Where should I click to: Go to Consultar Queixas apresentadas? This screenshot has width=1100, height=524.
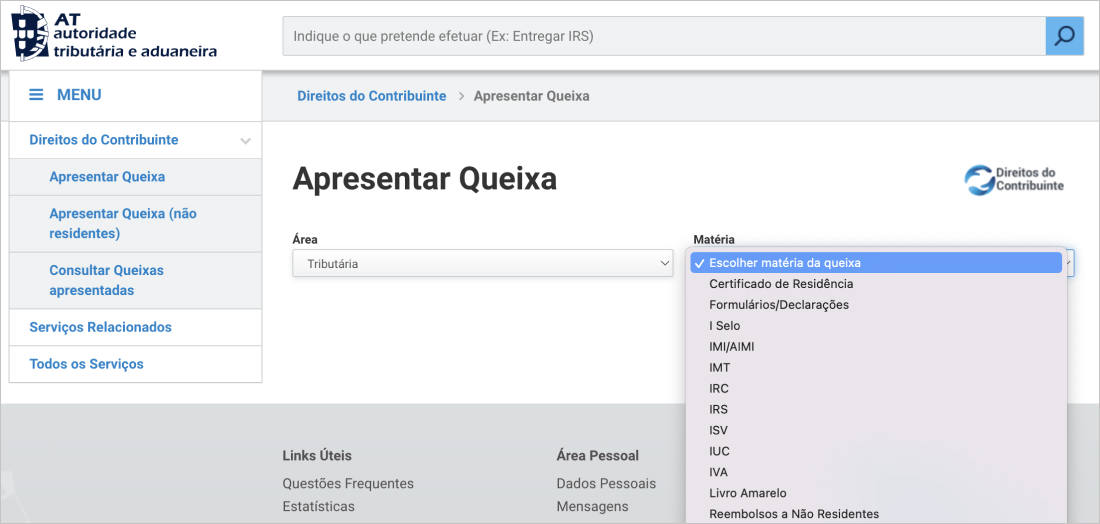pos(106,280)
